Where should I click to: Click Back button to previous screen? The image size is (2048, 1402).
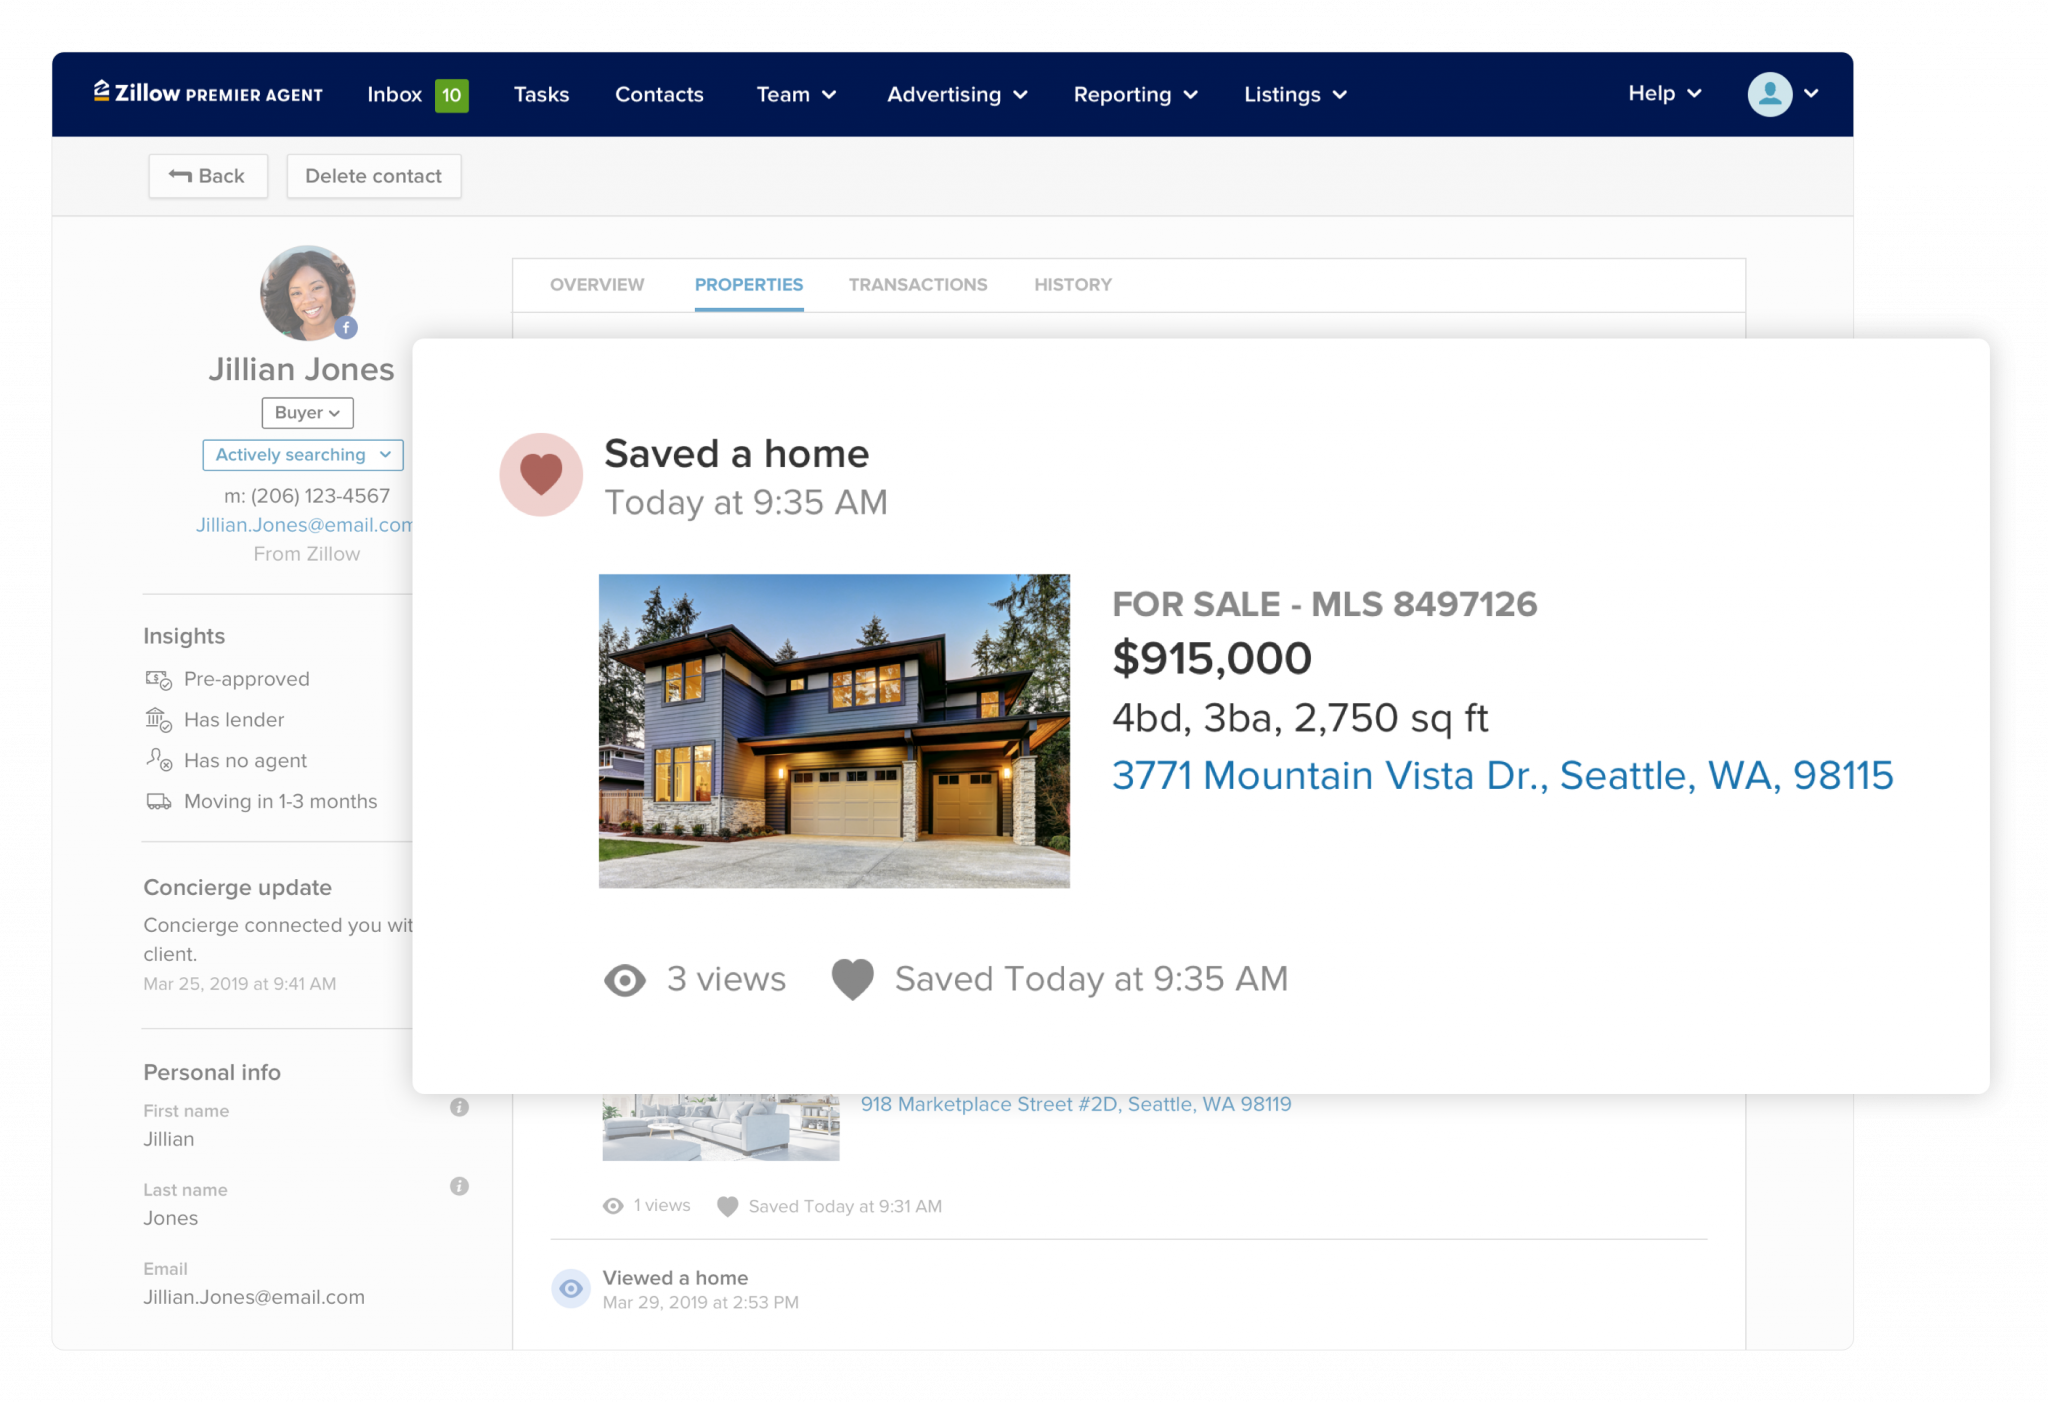click(210, 174)
